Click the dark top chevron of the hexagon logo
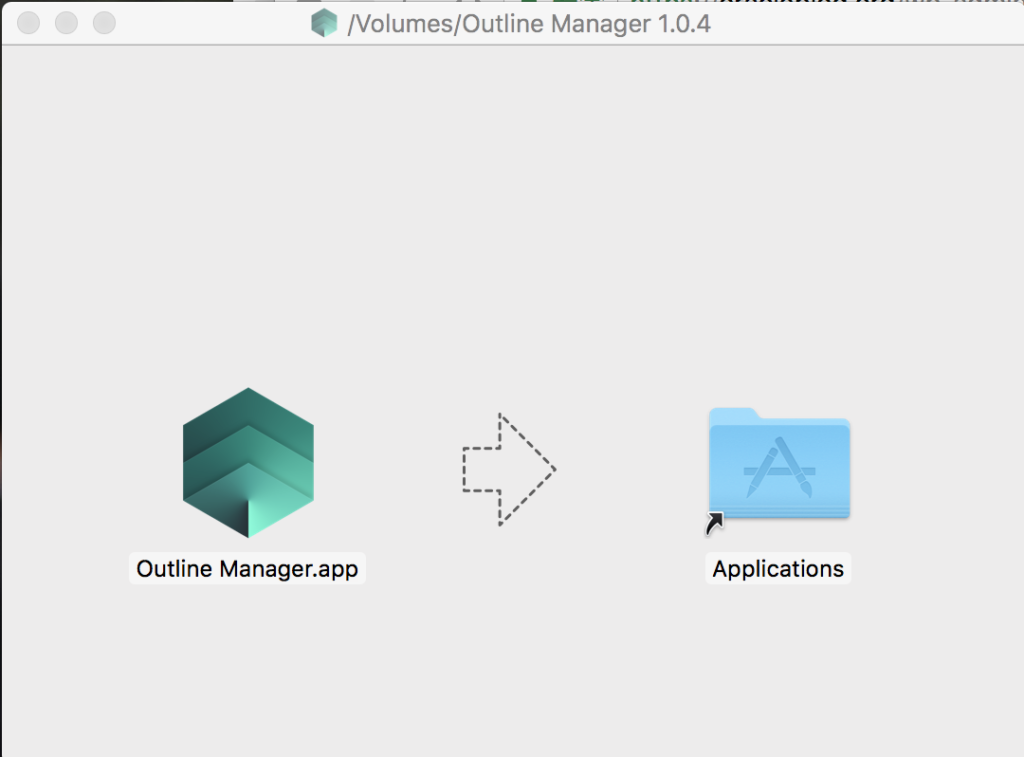Viewport: 1024px width, 757px height. point(248,410)
